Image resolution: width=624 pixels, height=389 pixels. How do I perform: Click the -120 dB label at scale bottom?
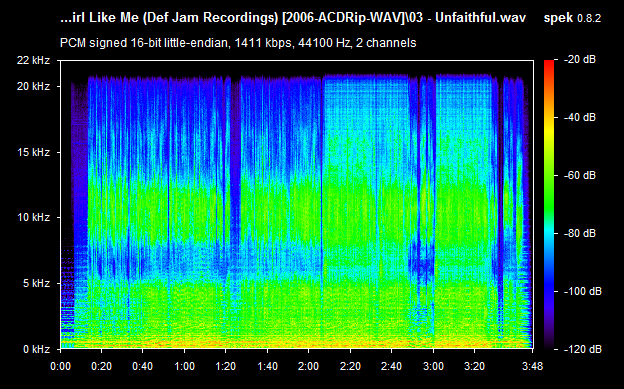coord(583,349)
